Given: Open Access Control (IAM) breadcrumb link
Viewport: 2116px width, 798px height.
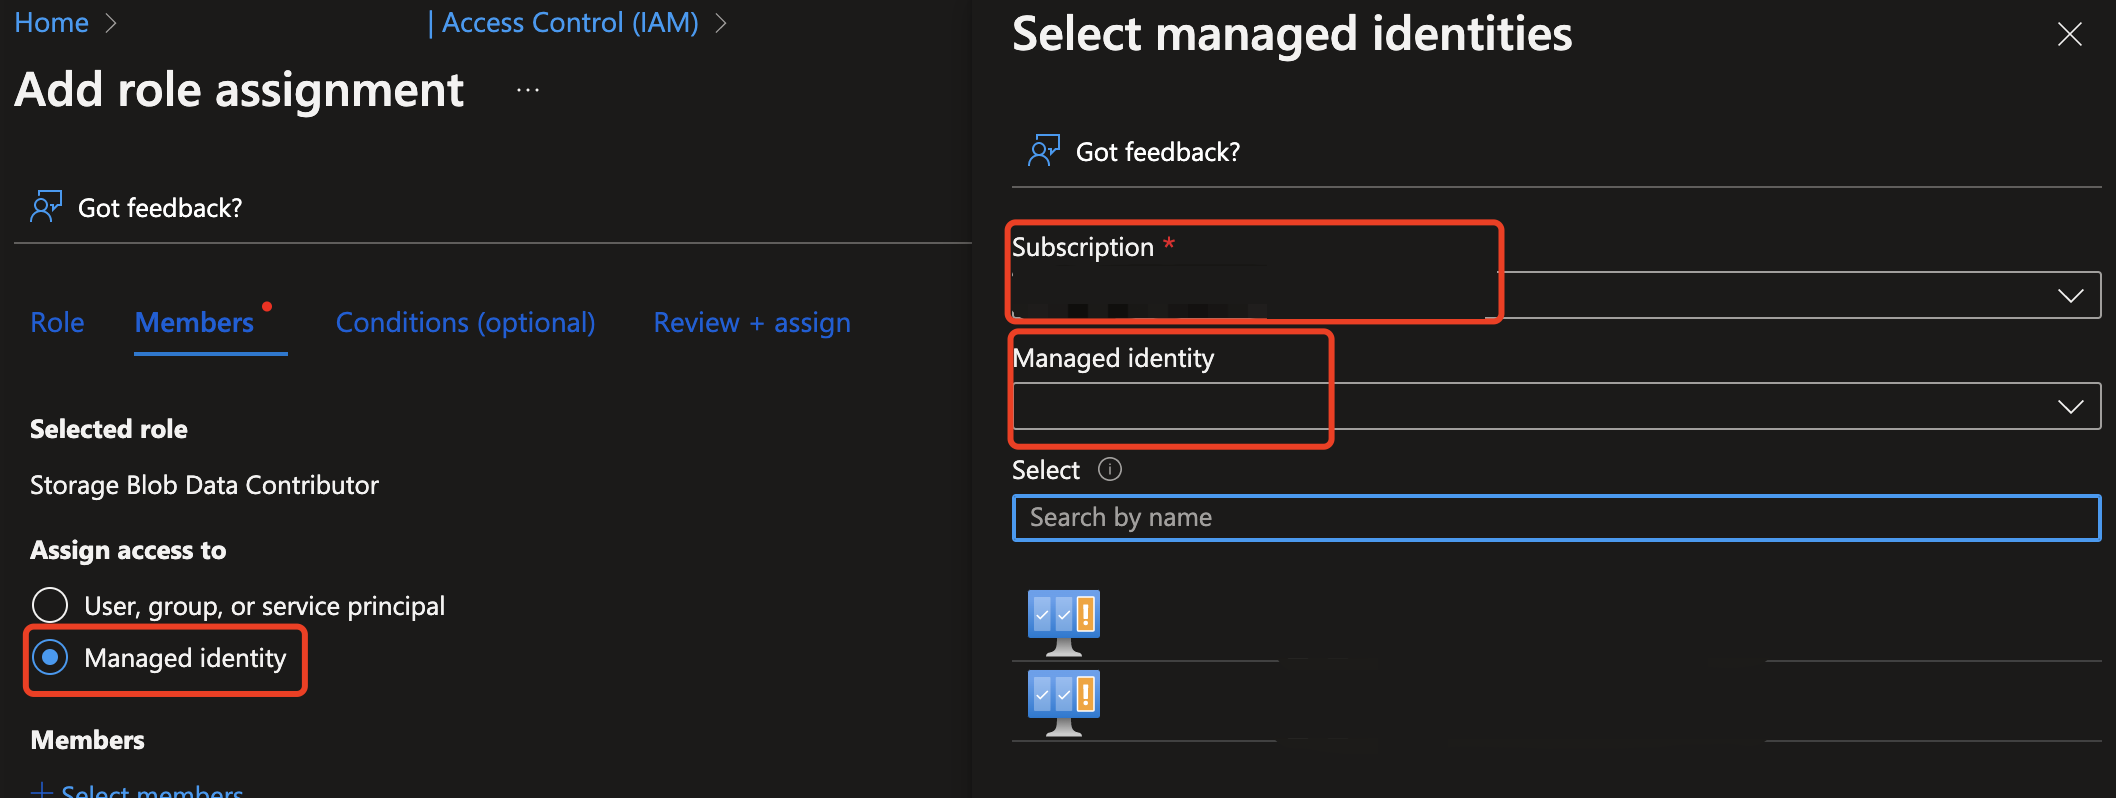Looking at the screenshot, I should [x=569, y=23].
